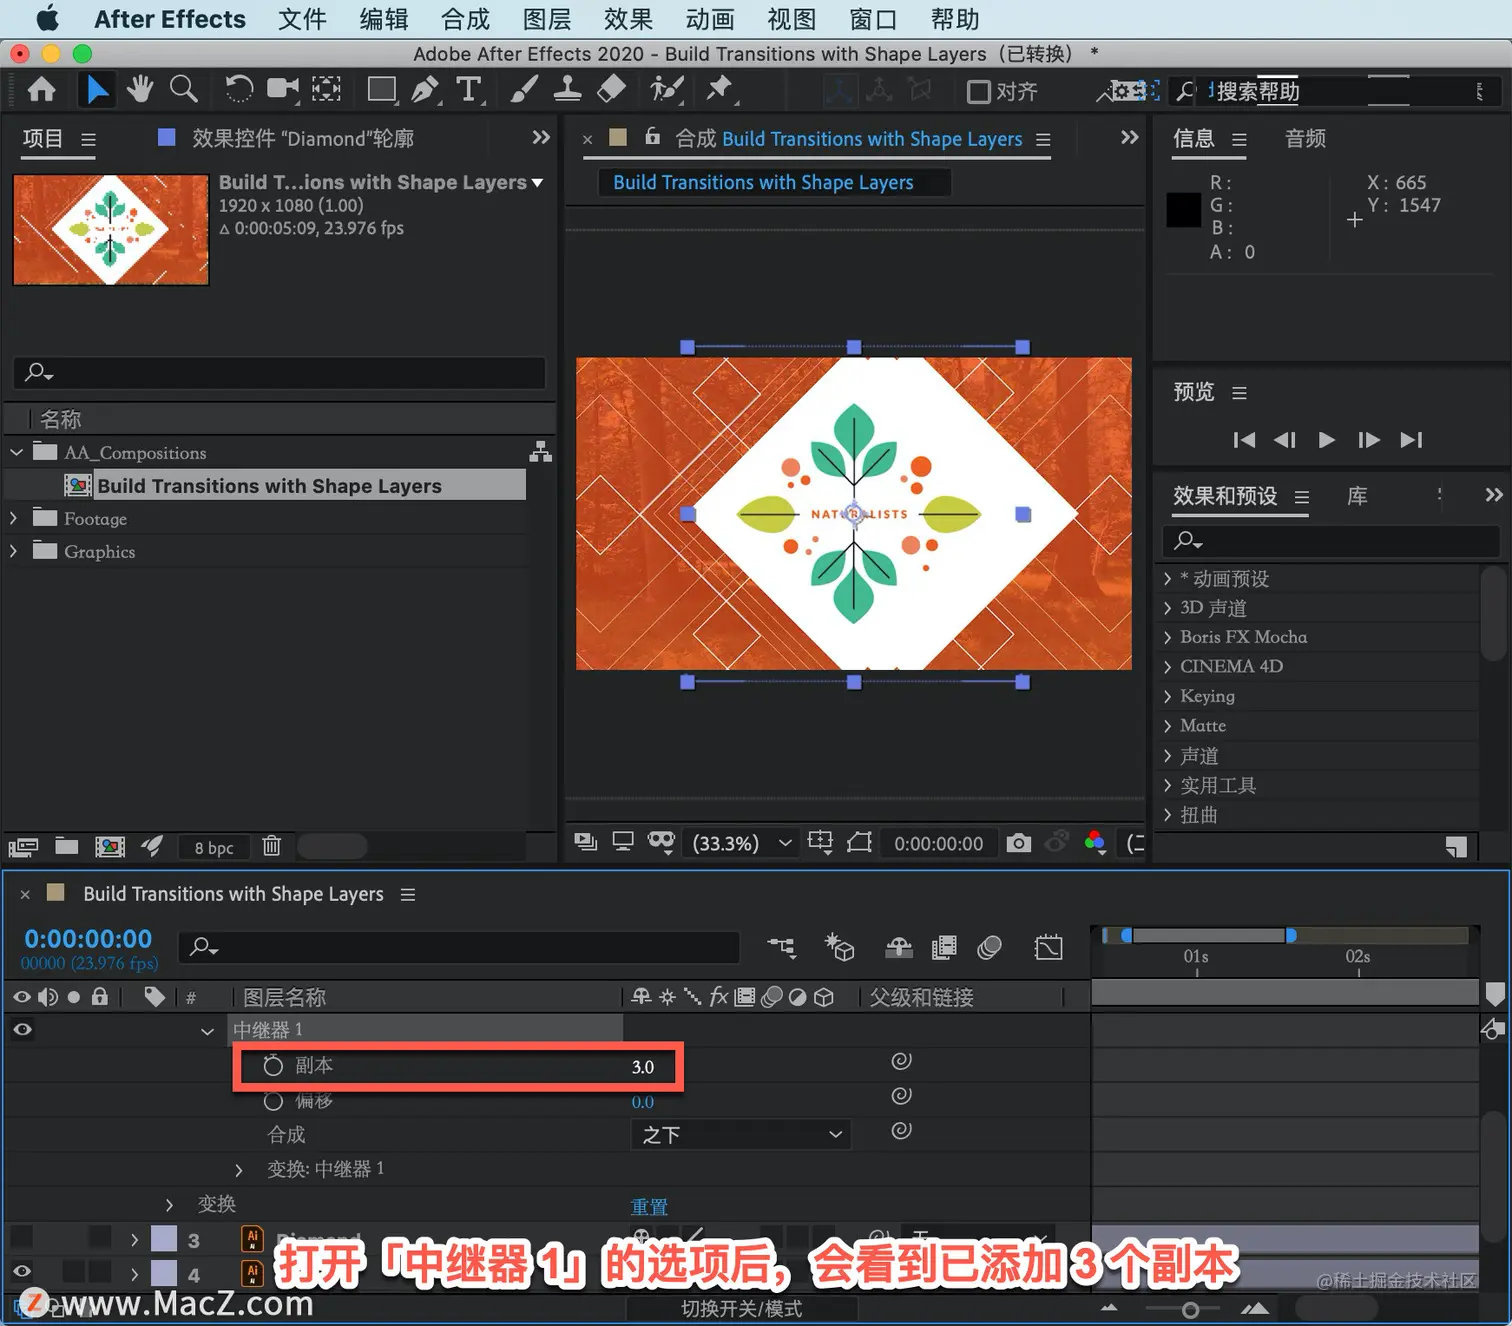Enable the 对齐 snapping checkbox
The image size is (1512, 1326).
pos(978,92)
